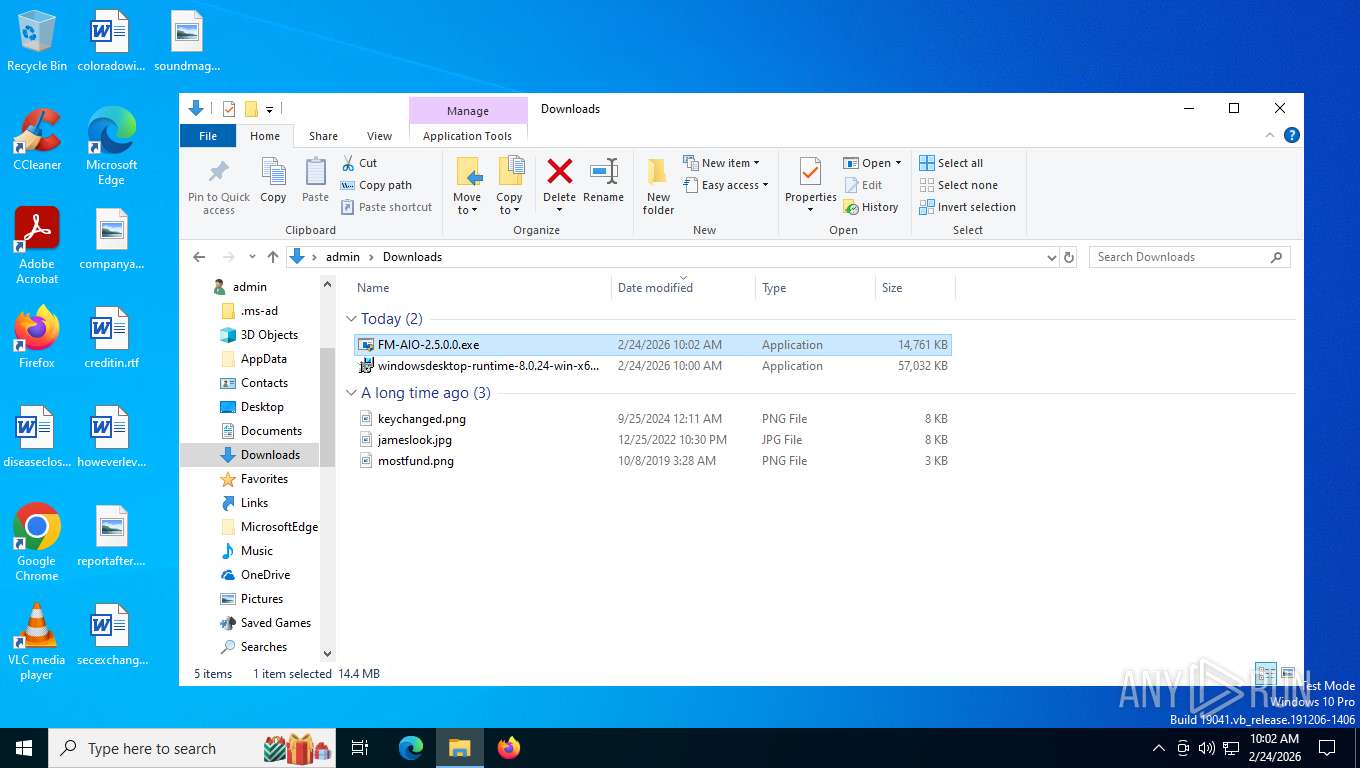Click Pin to Quick access icon

(219, 172)
